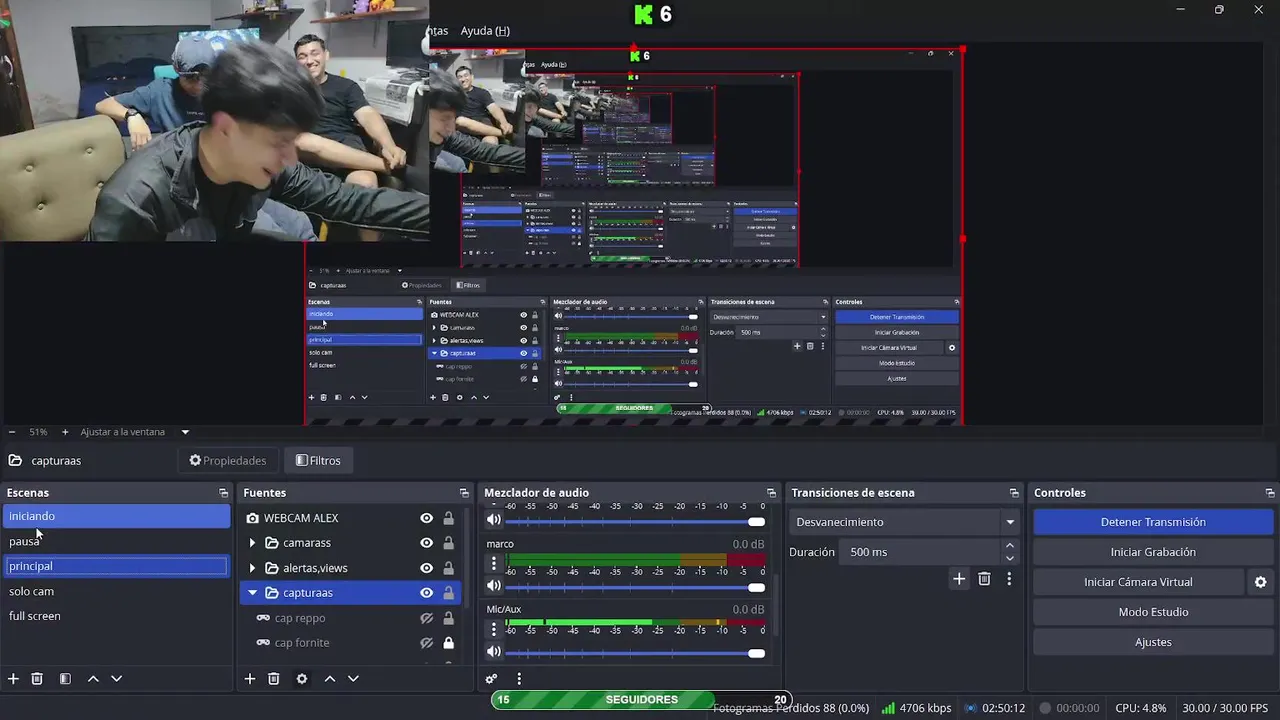Mute the marco audio channel
Screen dimensions: 1280x720
493,585
